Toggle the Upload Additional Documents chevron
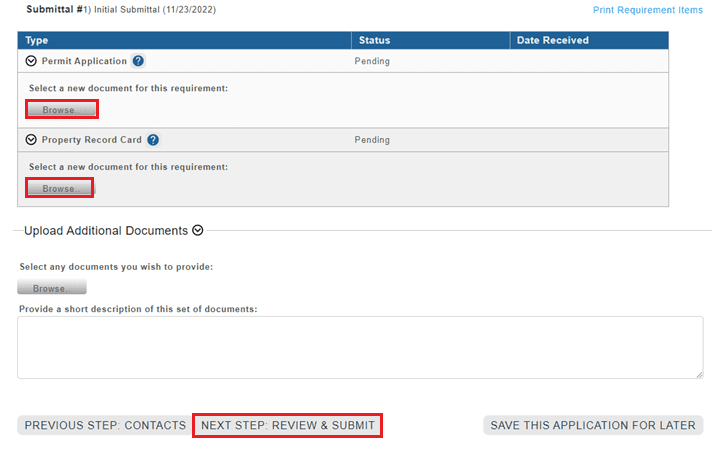Screen dimensions: 720x449 (x=198, y=230)
